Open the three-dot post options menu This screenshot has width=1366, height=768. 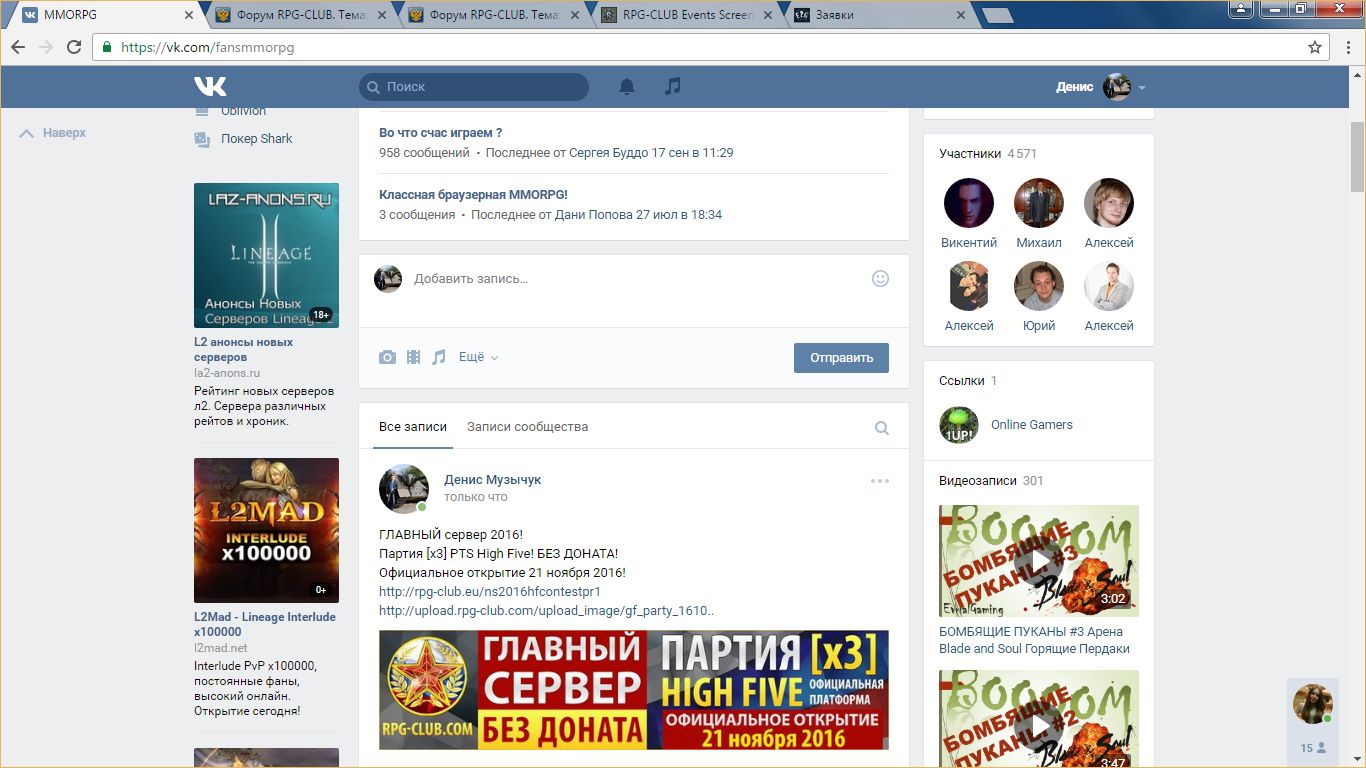(x=880, y=481)
